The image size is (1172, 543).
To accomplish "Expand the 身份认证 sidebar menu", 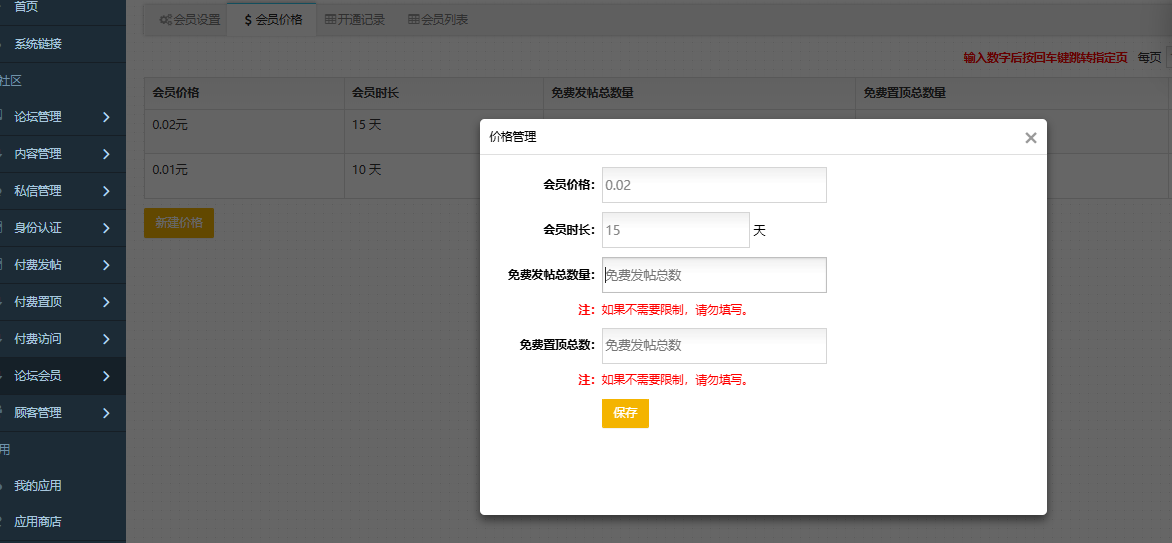I will click(x=63, y=228).
